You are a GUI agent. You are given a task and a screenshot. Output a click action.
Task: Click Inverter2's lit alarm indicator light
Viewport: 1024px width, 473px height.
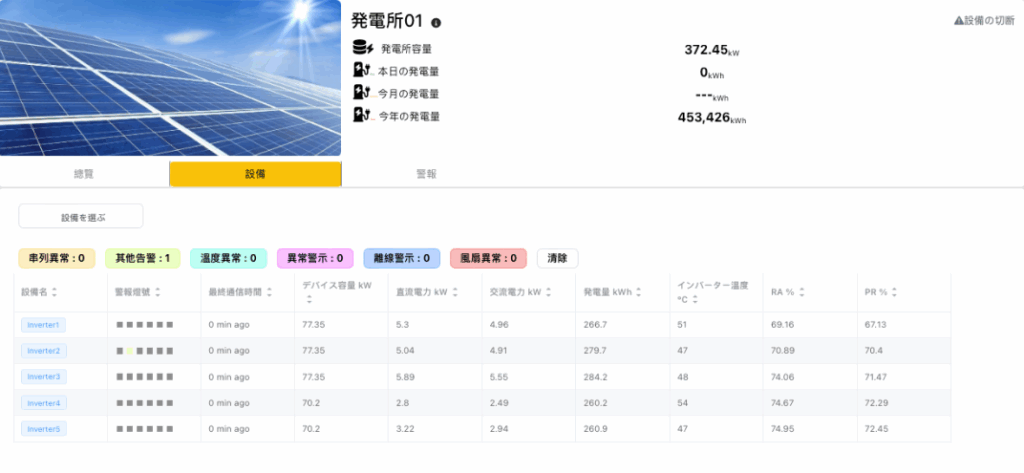click(129, 351)
